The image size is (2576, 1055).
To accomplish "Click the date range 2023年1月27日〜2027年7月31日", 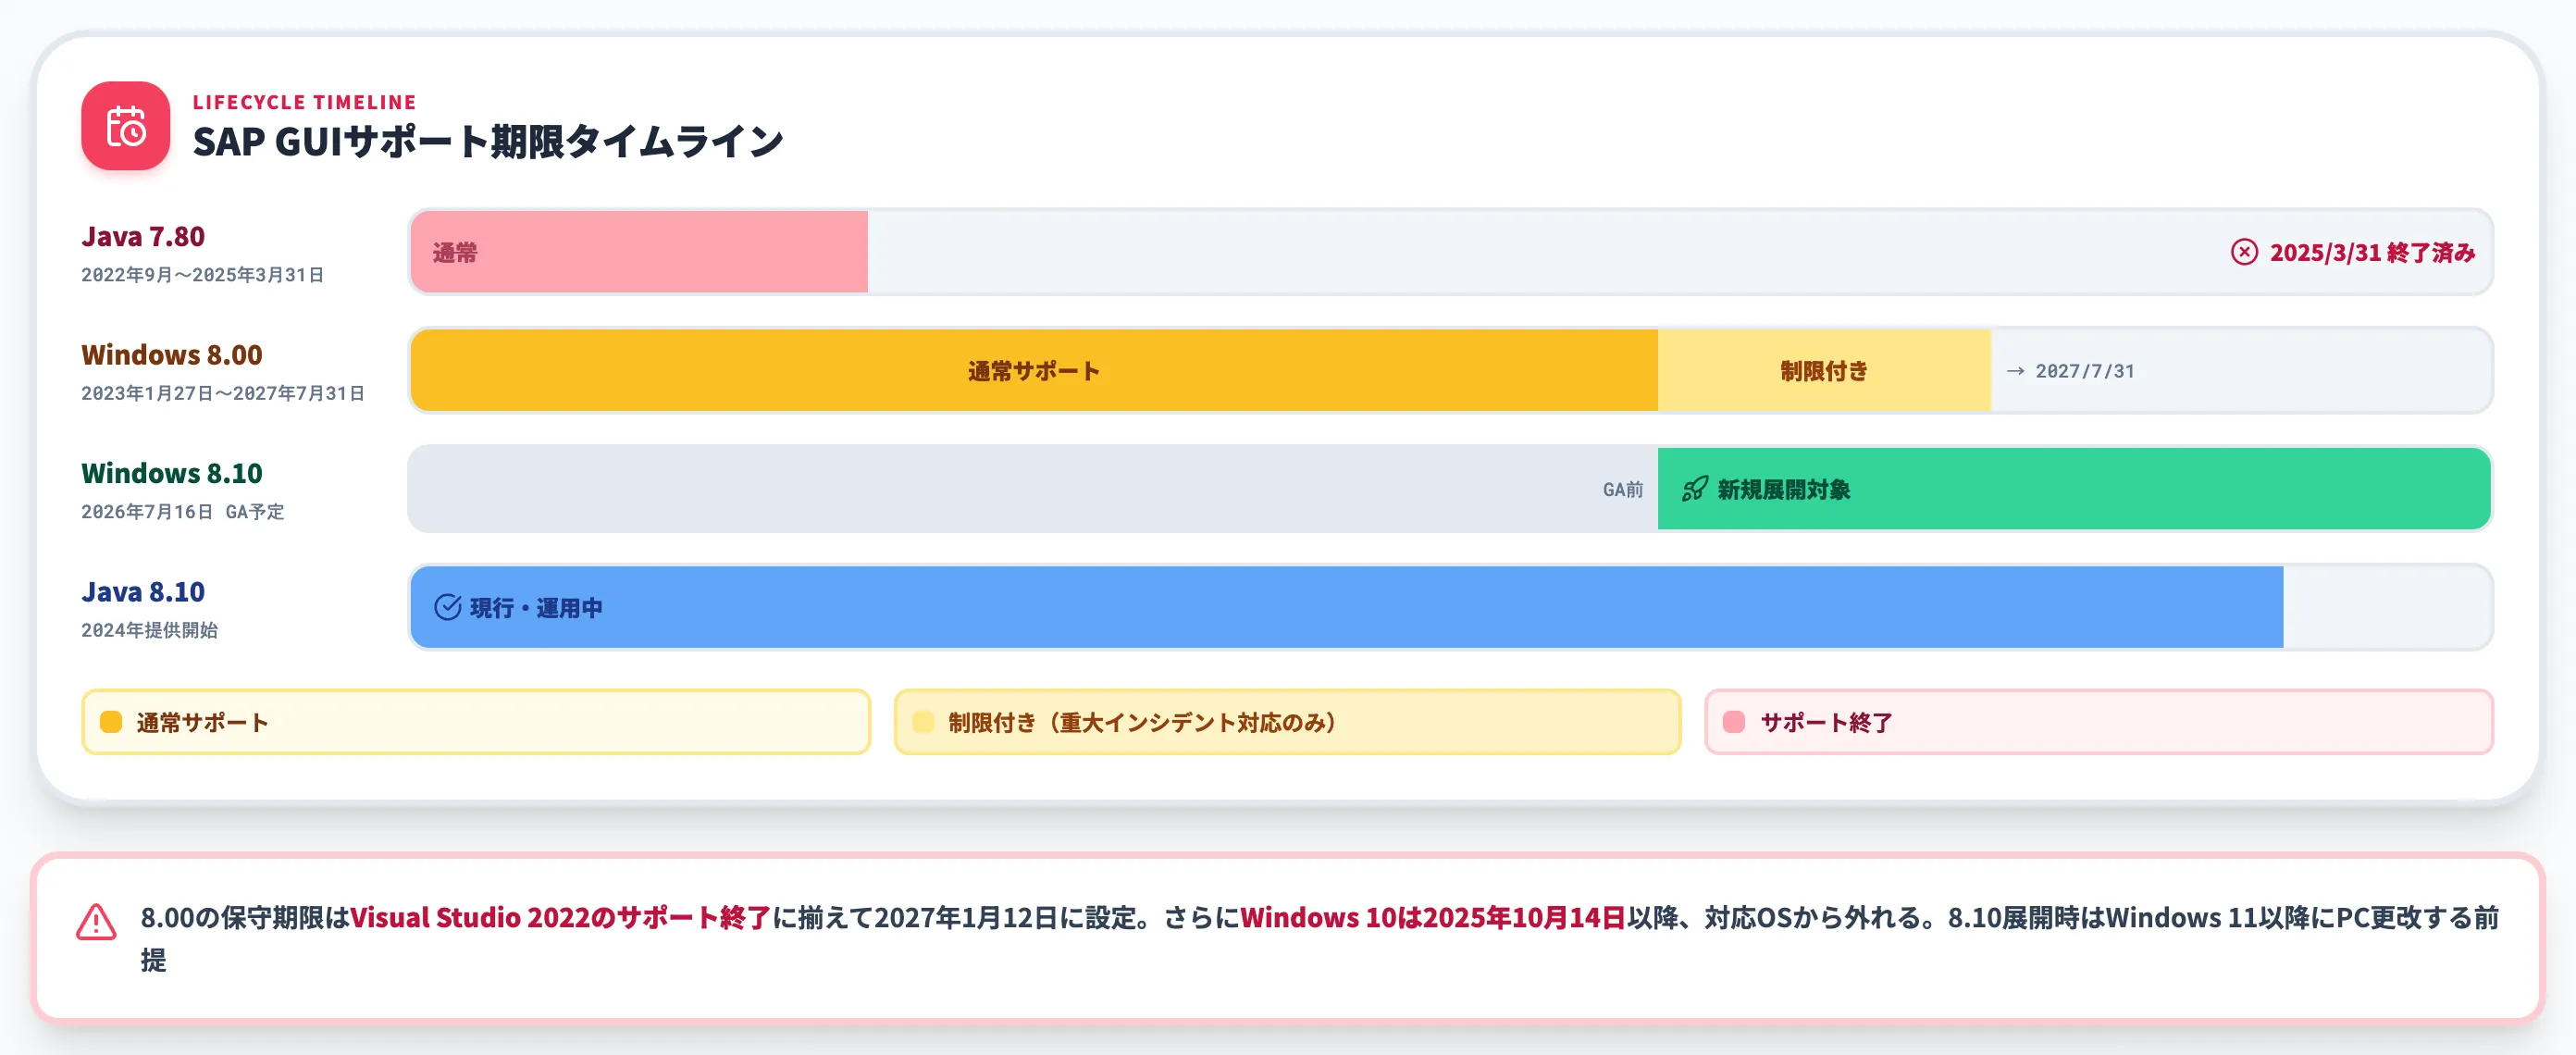I will tap(223, 393).
